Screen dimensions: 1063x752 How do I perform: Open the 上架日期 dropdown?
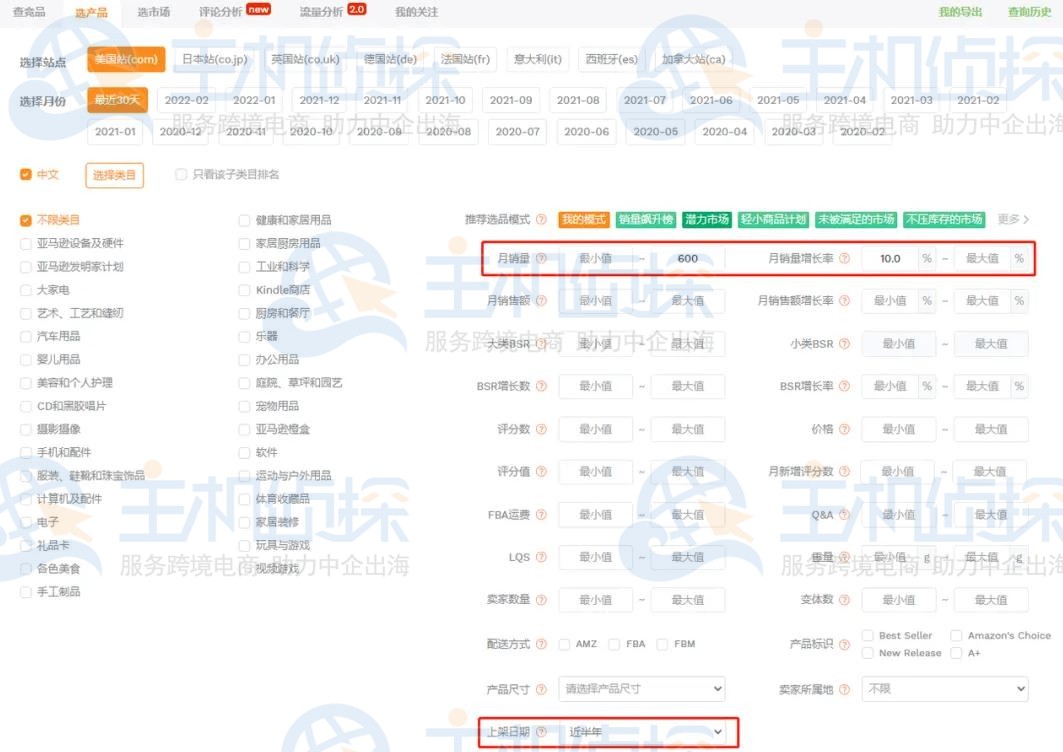[642, 732]
